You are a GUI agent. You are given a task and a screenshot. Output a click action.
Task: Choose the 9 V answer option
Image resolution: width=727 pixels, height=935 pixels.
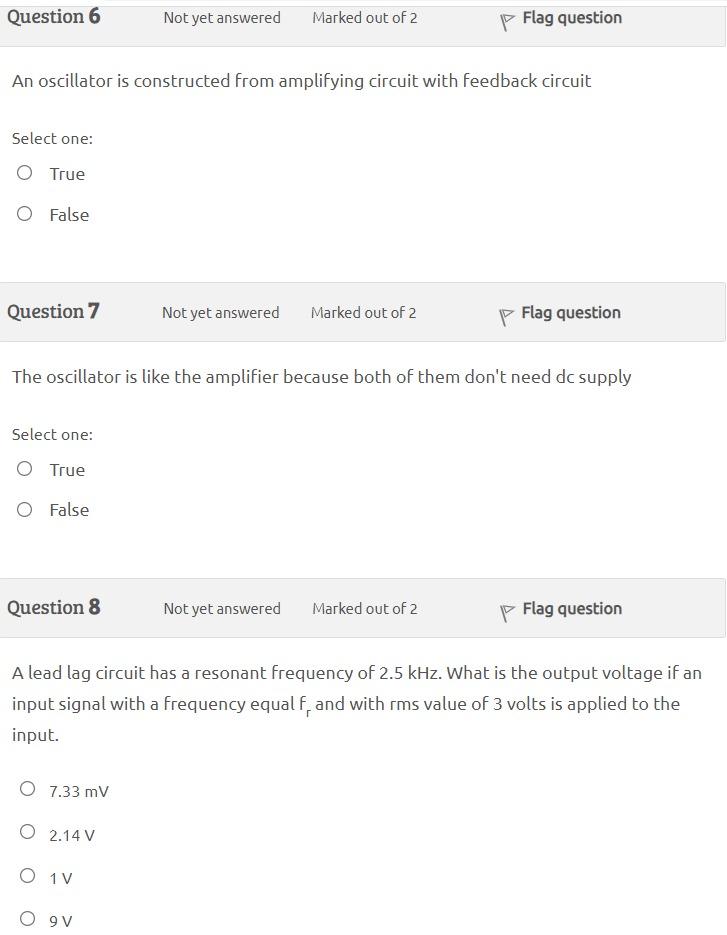[x=28, y=918]
